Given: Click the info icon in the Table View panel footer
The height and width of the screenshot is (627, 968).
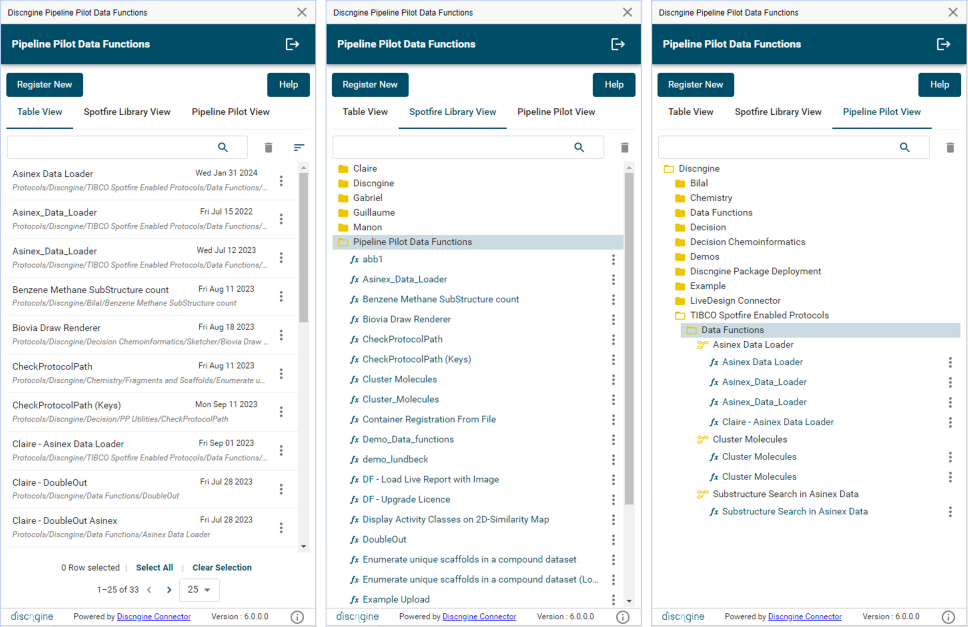Looking at the screenshot, I should click(297, 617).
